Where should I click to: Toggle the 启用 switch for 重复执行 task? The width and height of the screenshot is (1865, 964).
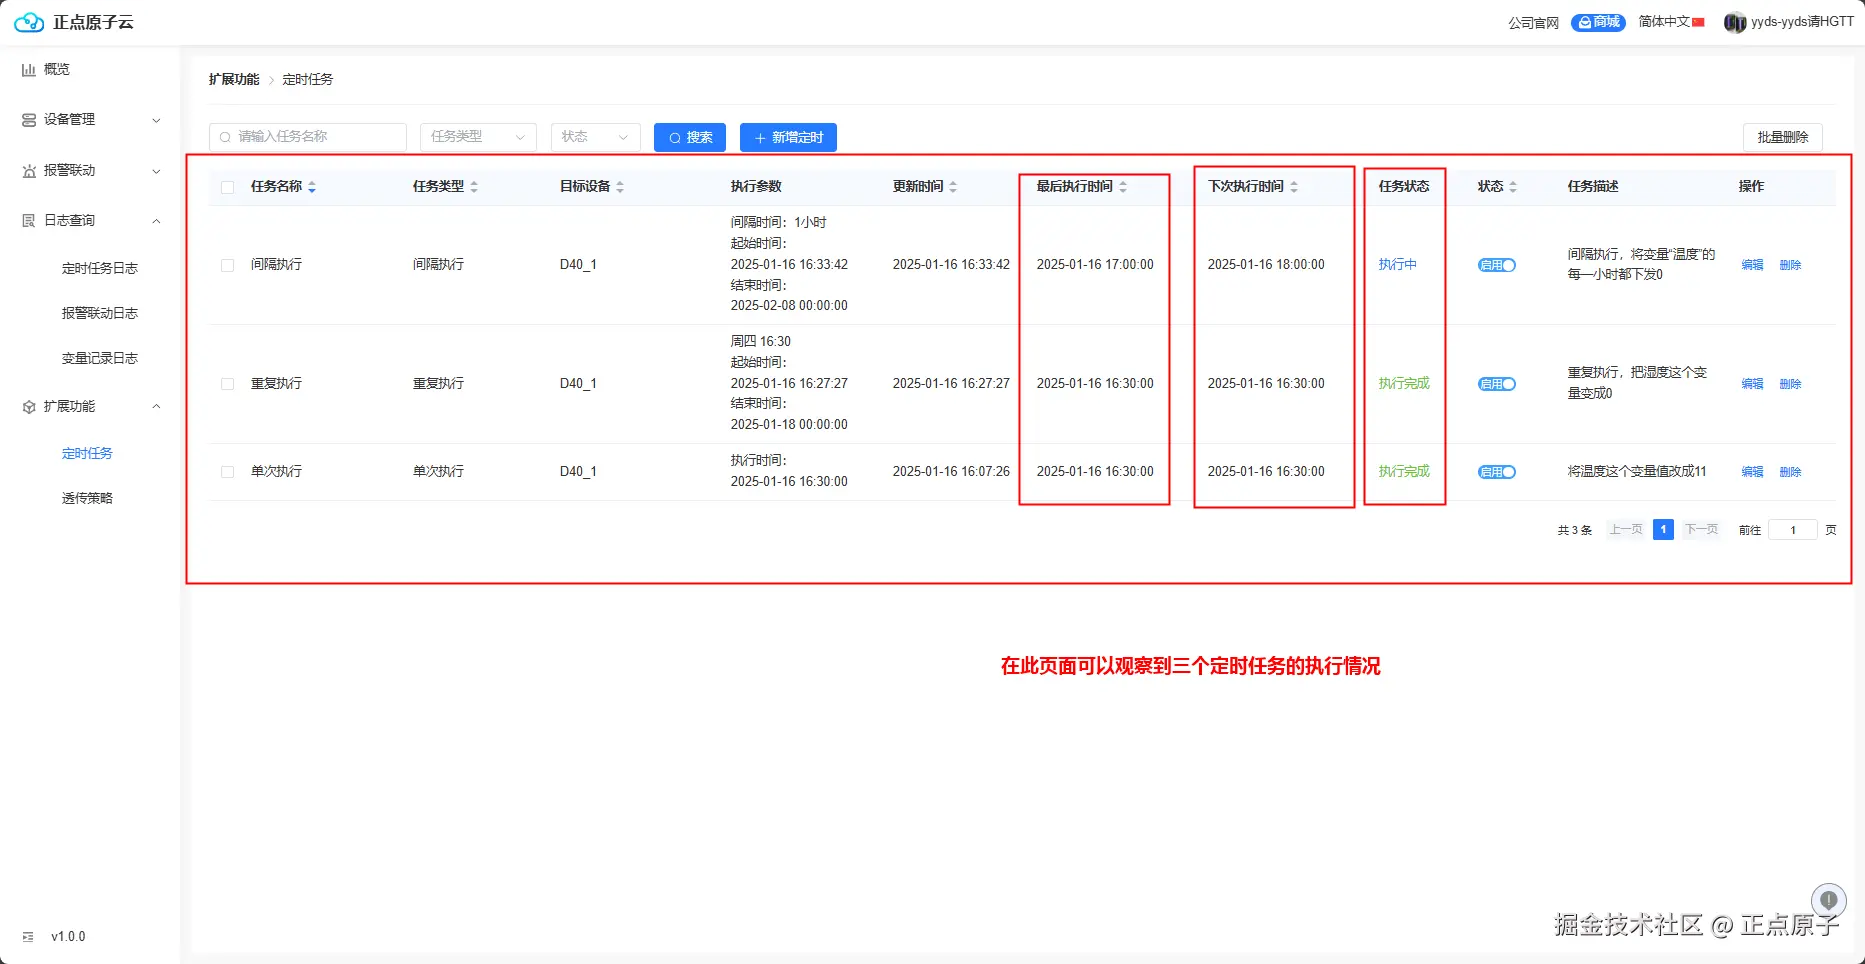click(1497, 384)
